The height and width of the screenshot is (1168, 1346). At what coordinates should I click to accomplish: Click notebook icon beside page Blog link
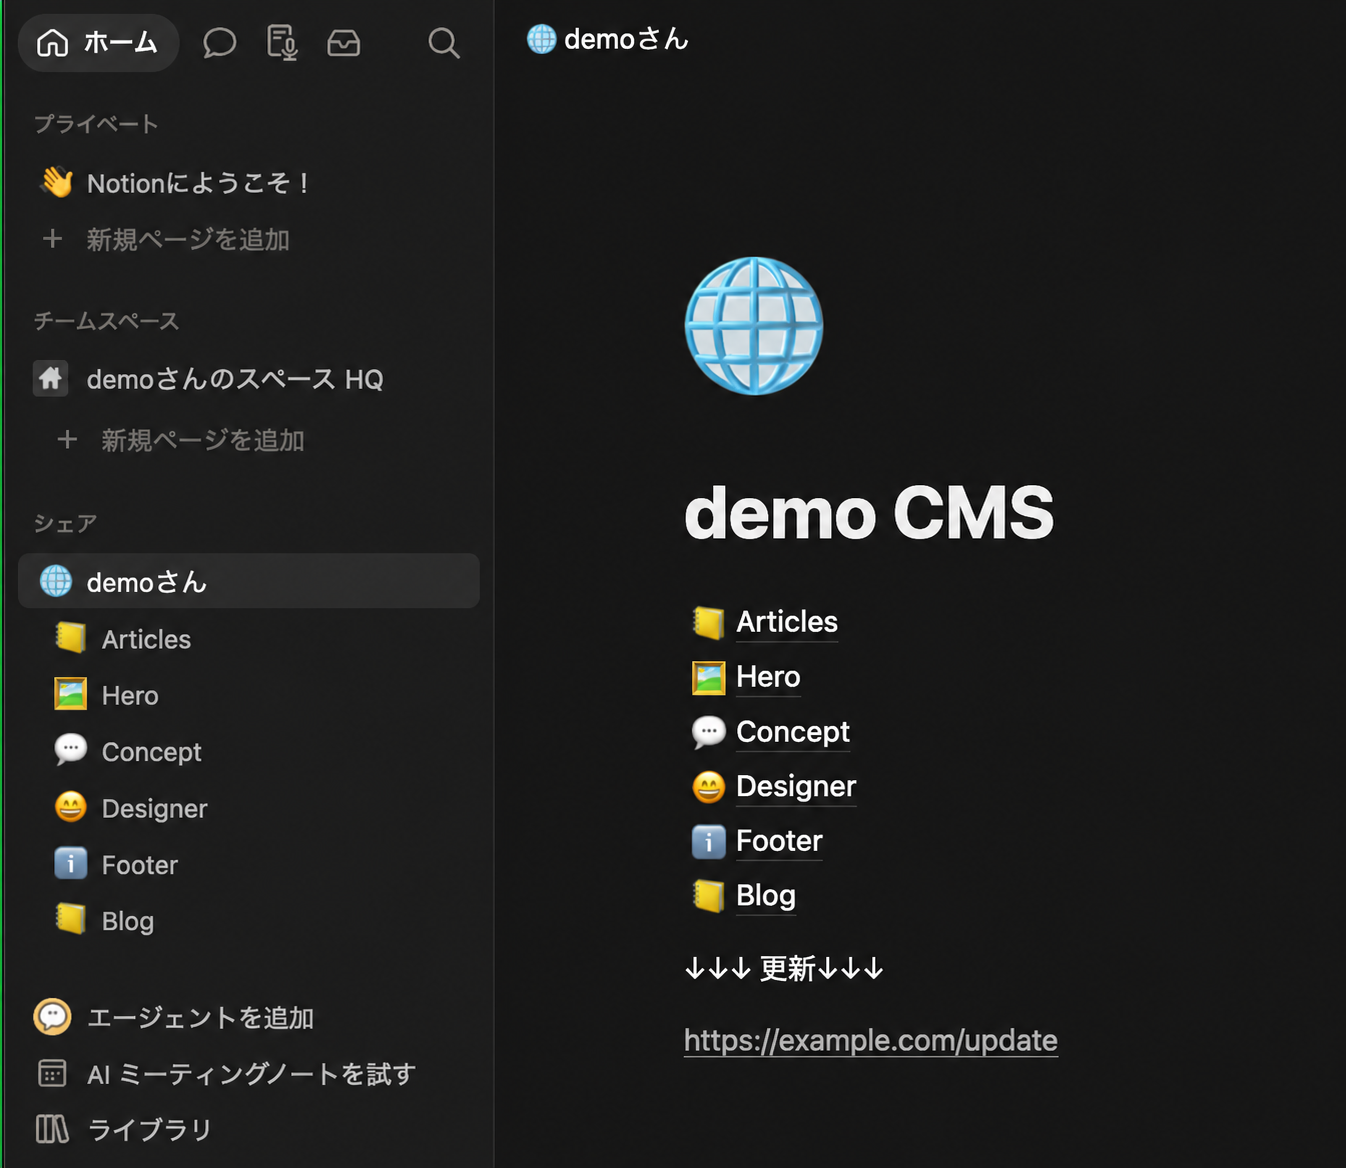708,896
